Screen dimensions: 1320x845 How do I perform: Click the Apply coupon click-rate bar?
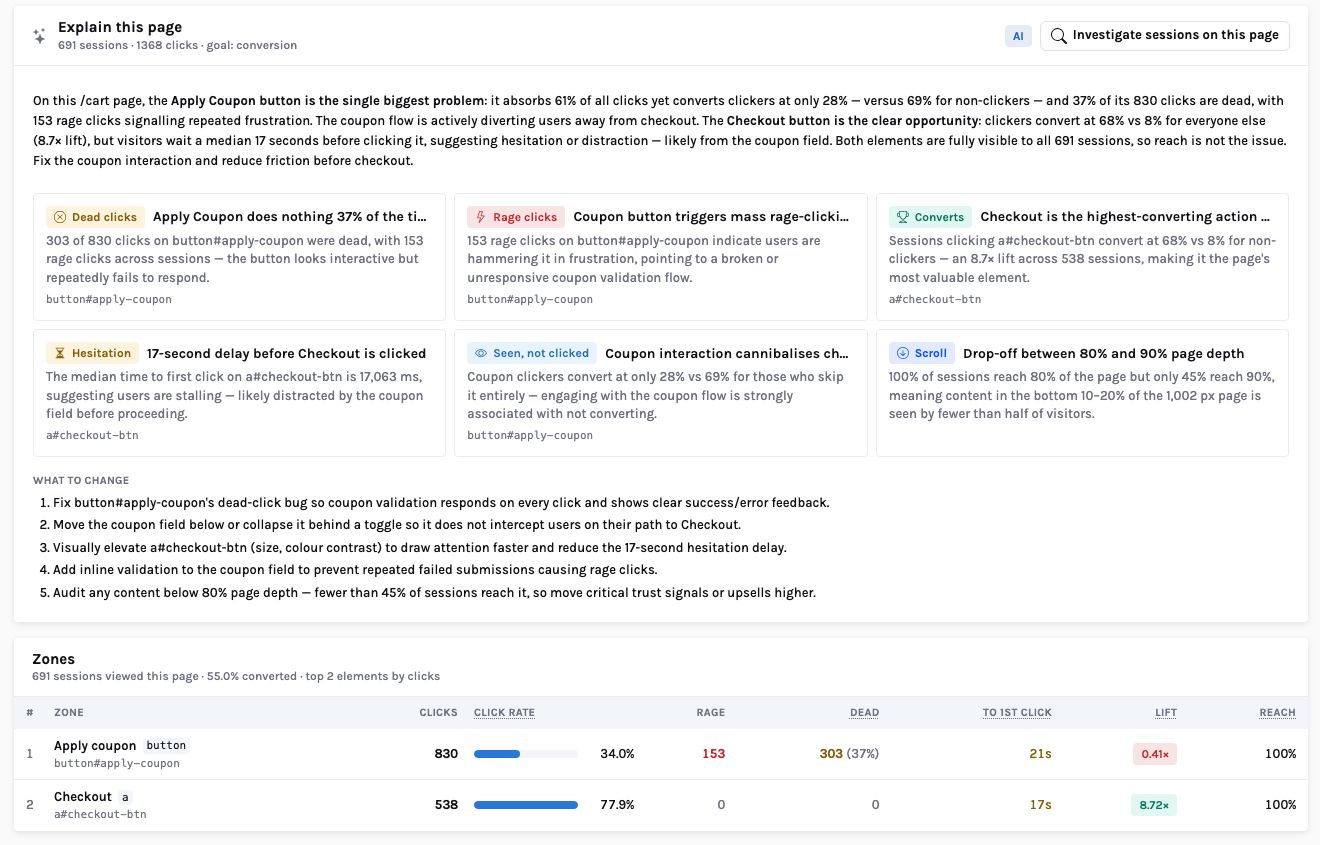526,754
